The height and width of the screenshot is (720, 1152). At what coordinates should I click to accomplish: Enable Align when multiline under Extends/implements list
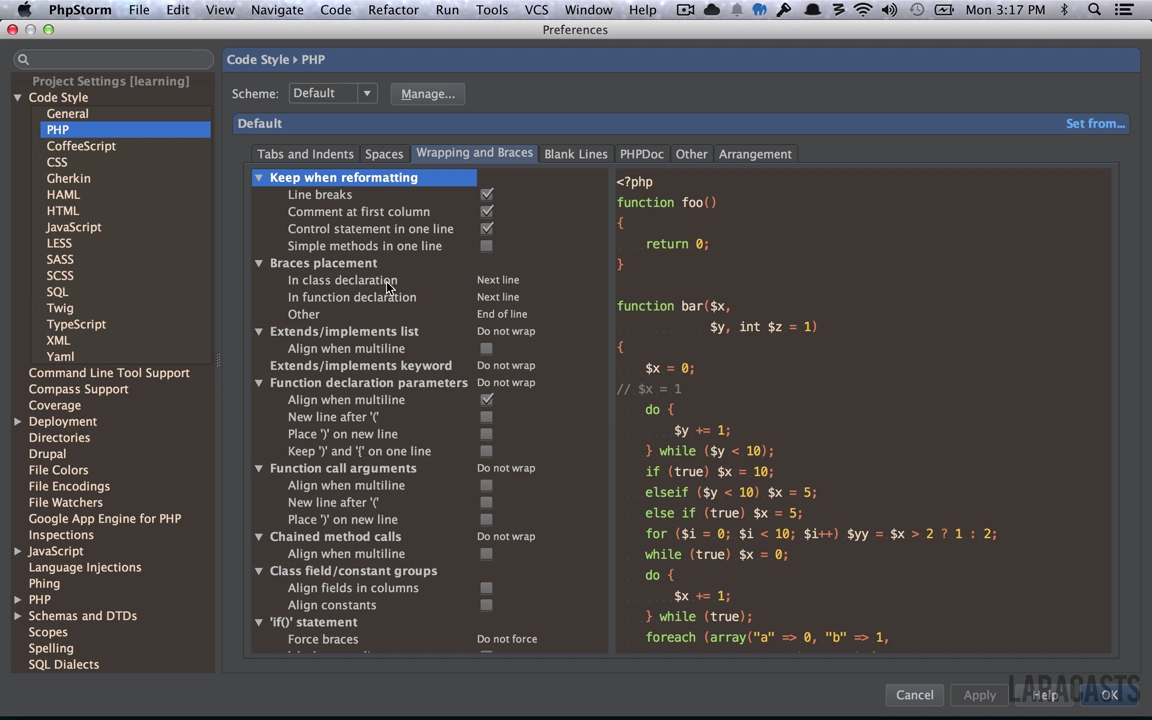[x=486, y=348]
